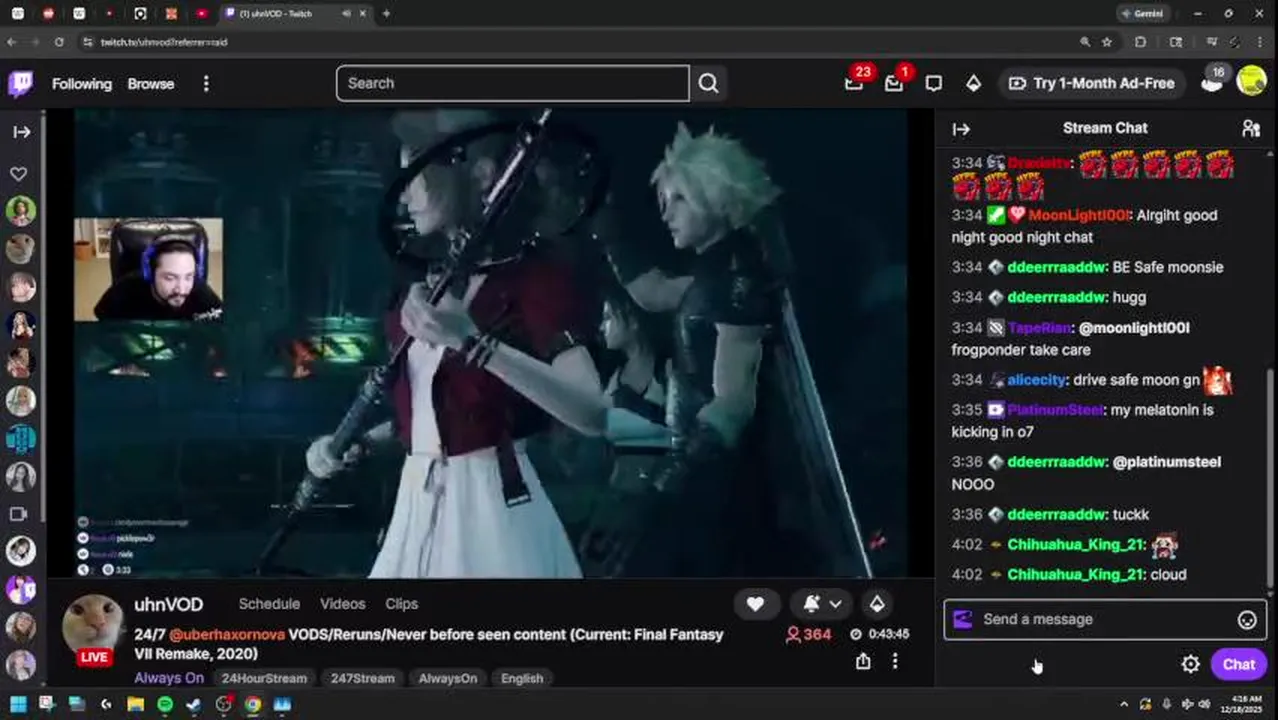Click the browser back arrow
1278x720 pixels.
coord(12,42)
